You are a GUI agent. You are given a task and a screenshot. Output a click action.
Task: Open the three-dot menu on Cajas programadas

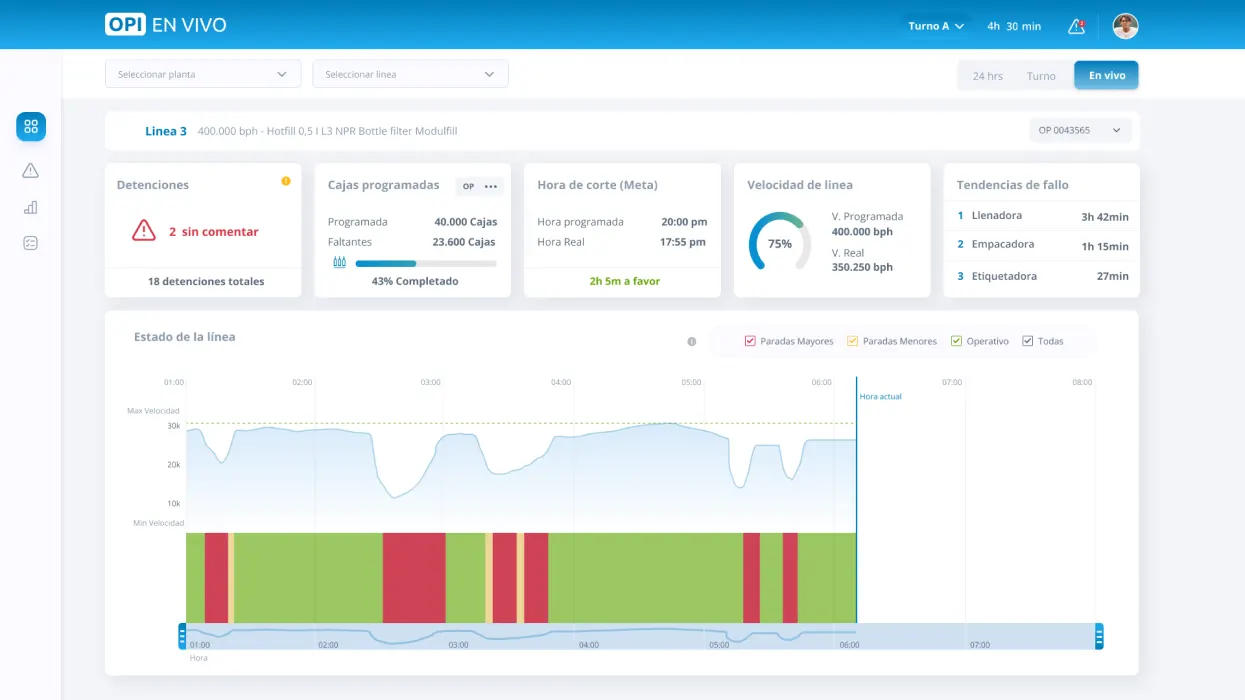(x=490, y=187)
